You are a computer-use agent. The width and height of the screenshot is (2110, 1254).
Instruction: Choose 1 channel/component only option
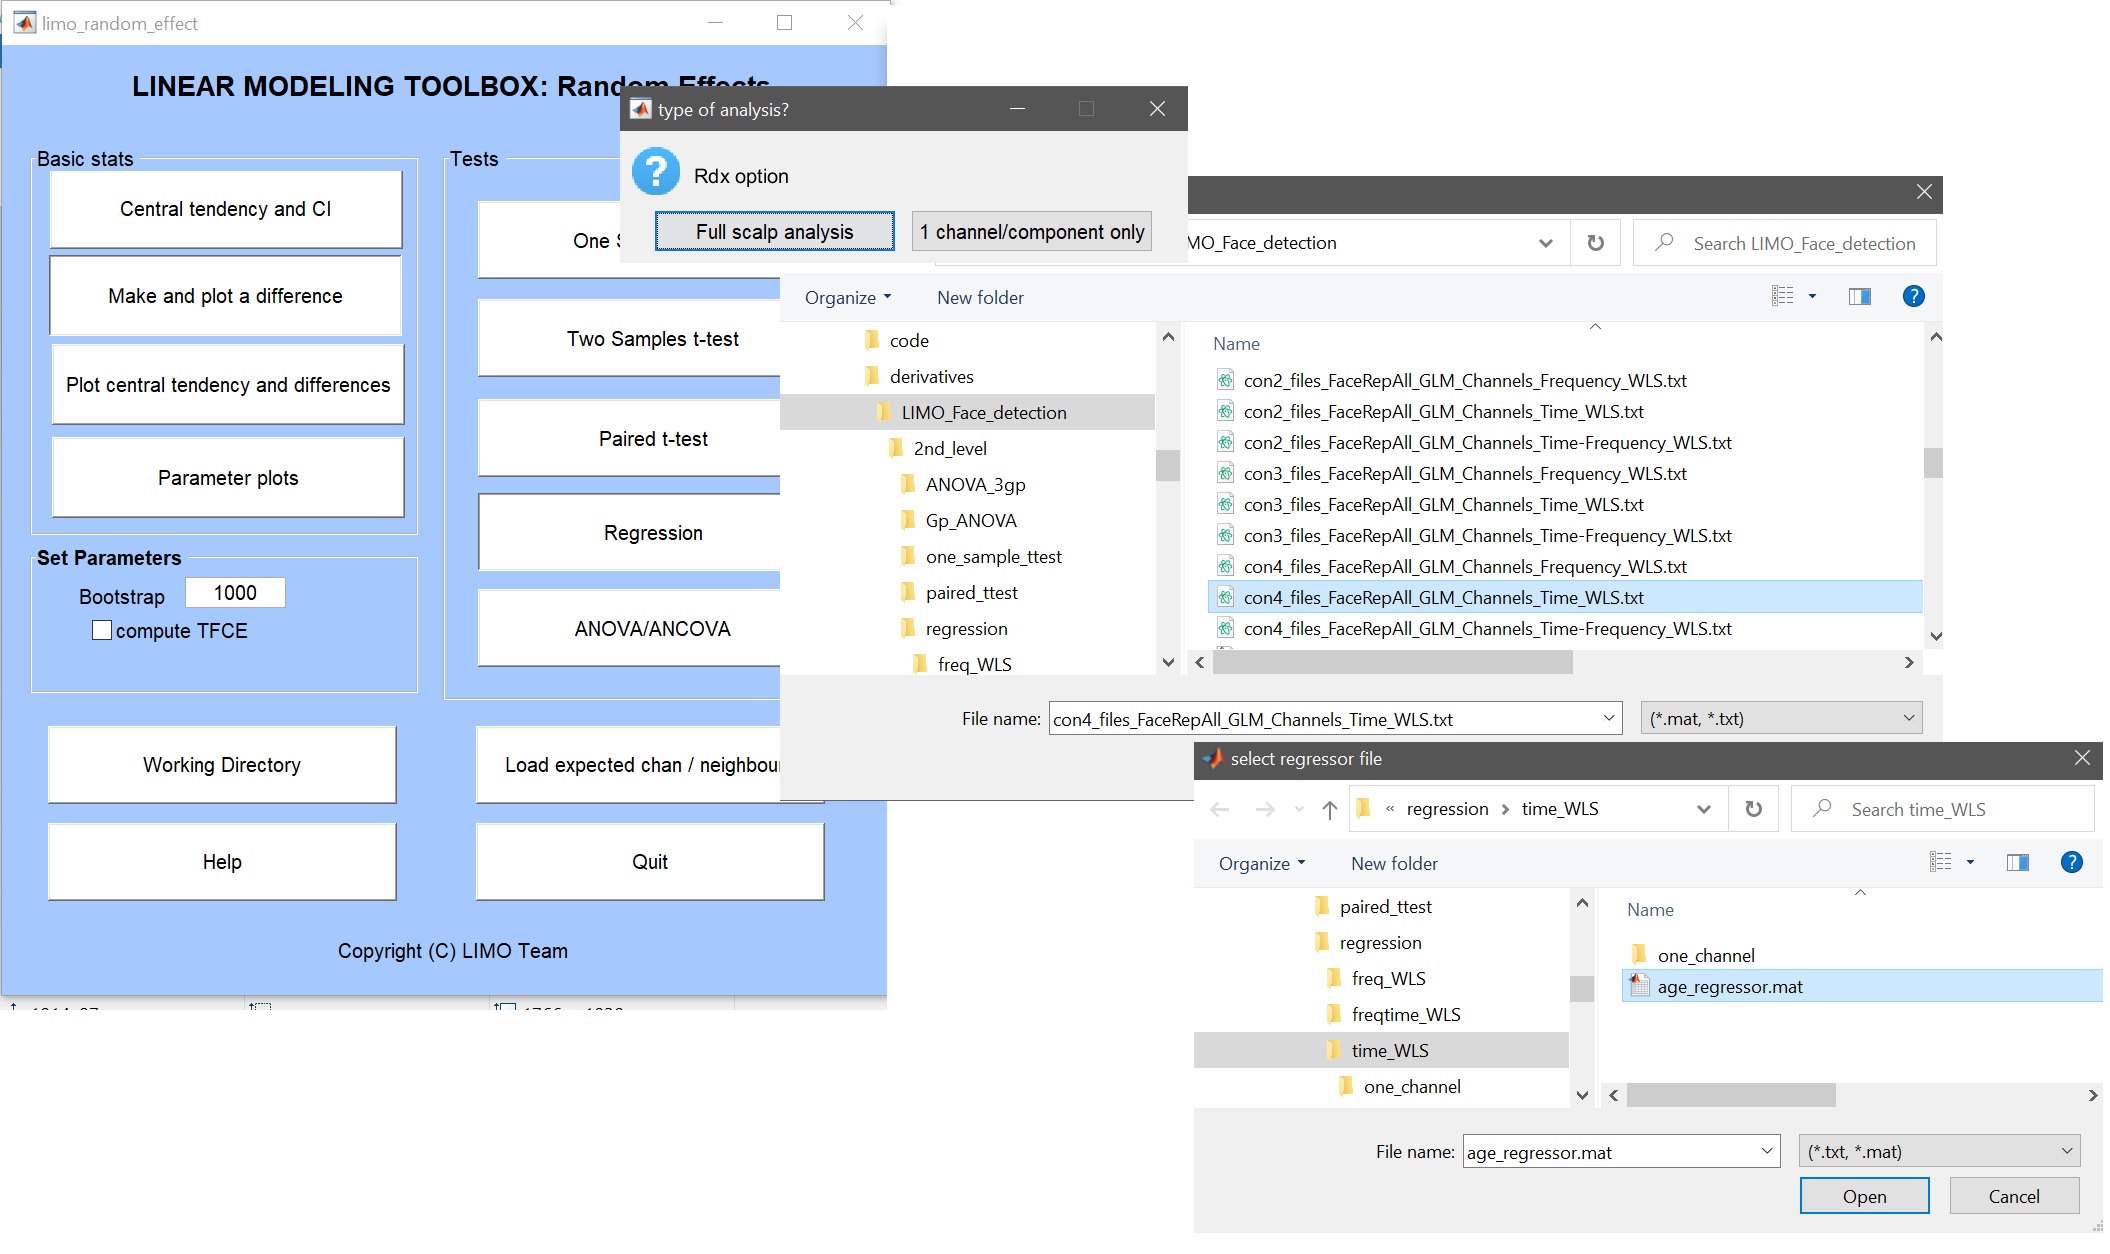(x=1031, y=232)
